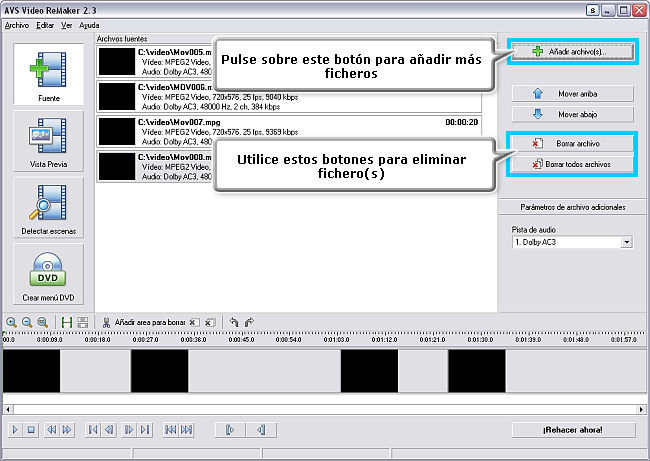Screen dimensions: 650x461
Task: Select the Mov008 file entry
Action: point(155,167)
